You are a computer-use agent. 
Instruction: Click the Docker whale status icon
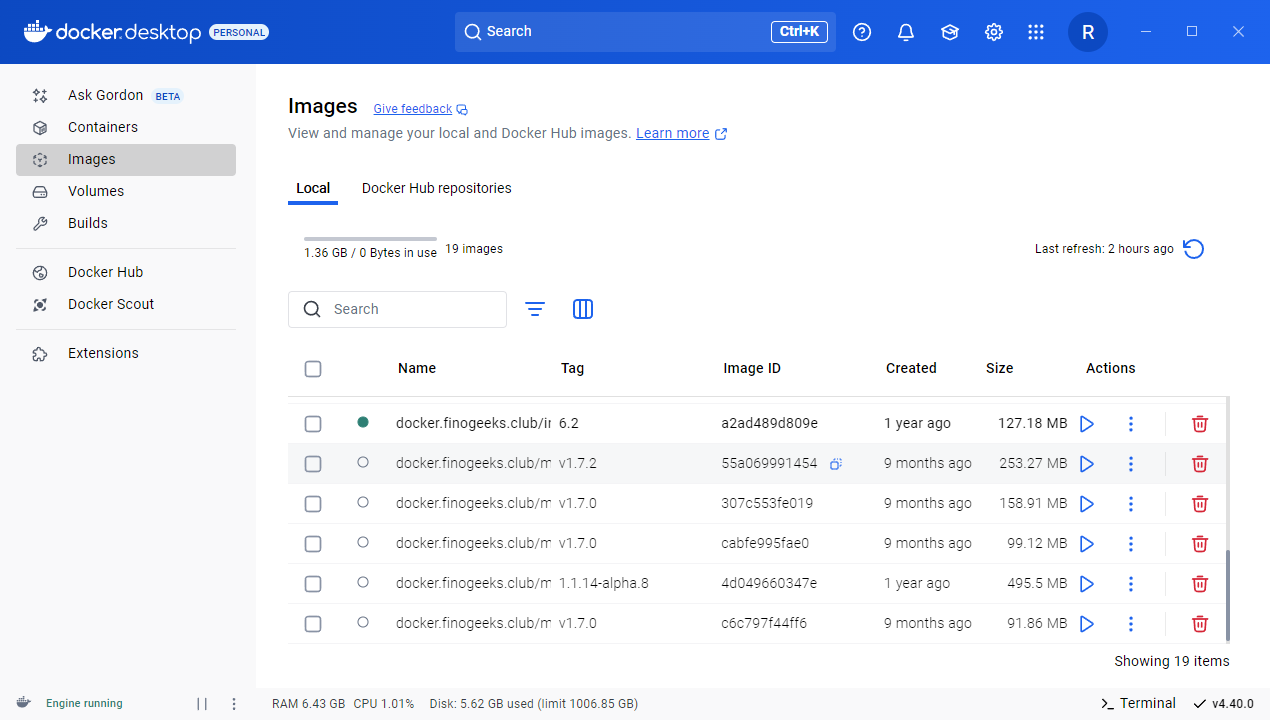pos(23,703)
